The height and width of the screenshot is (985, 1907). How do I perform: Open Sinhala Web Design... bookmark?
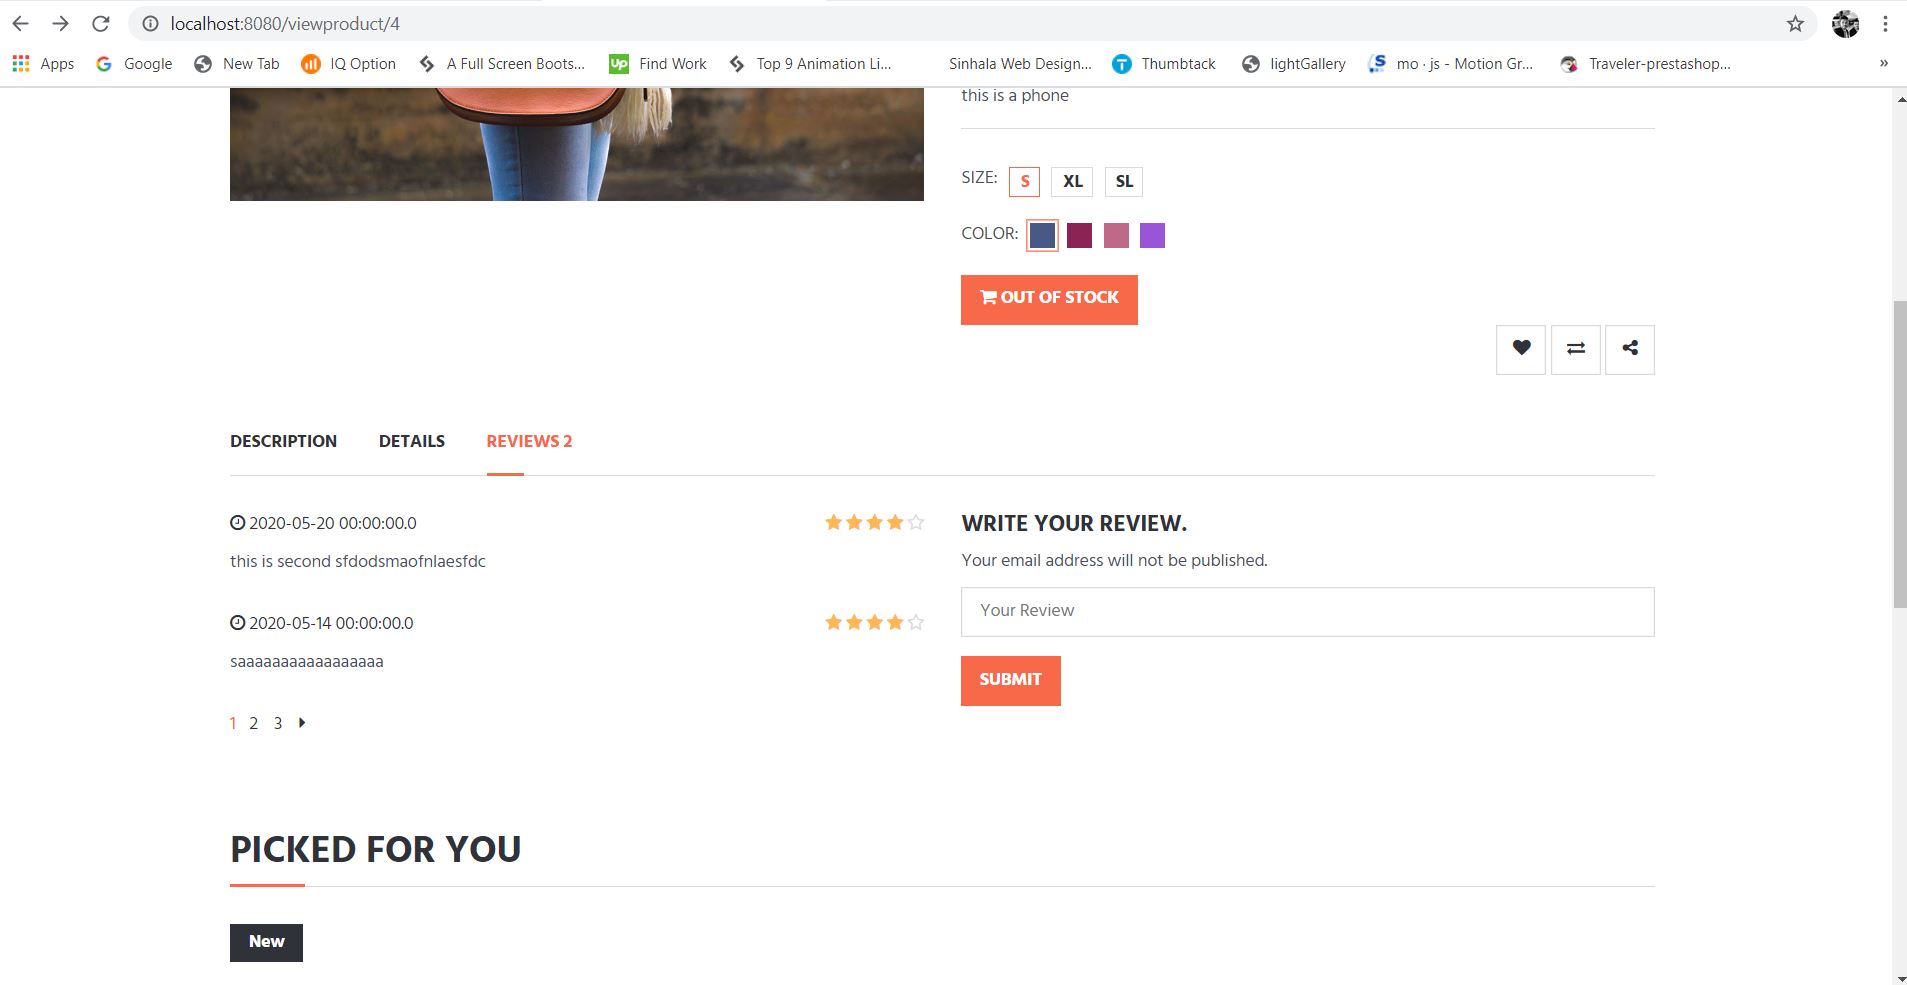click(x=1020, y=64)
